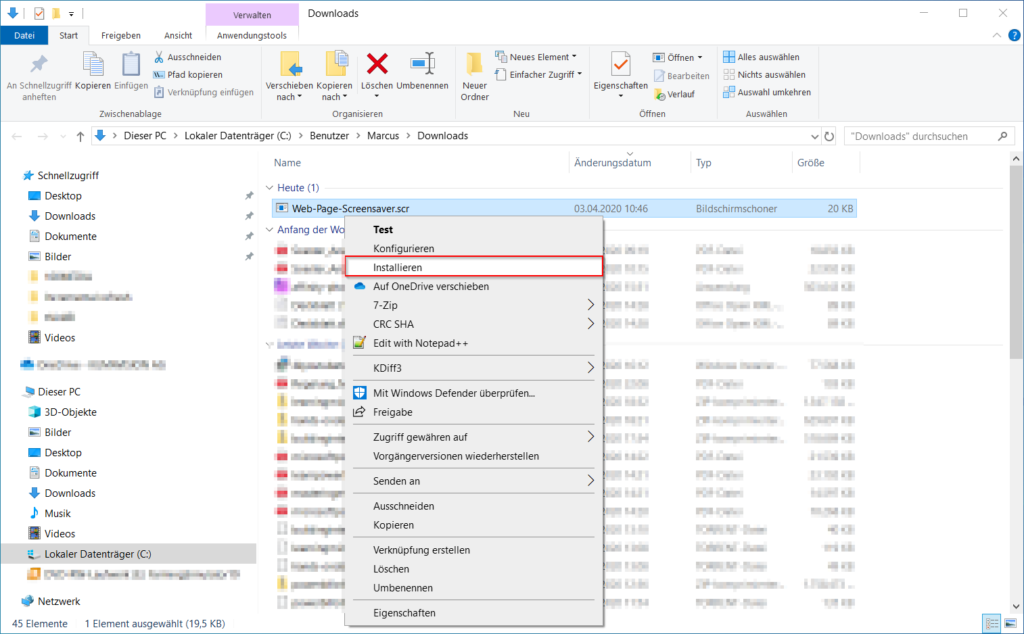Expand the KDiff3 submenu
The width and height of the screenshot is (1024, 634).
coord(473,368)
